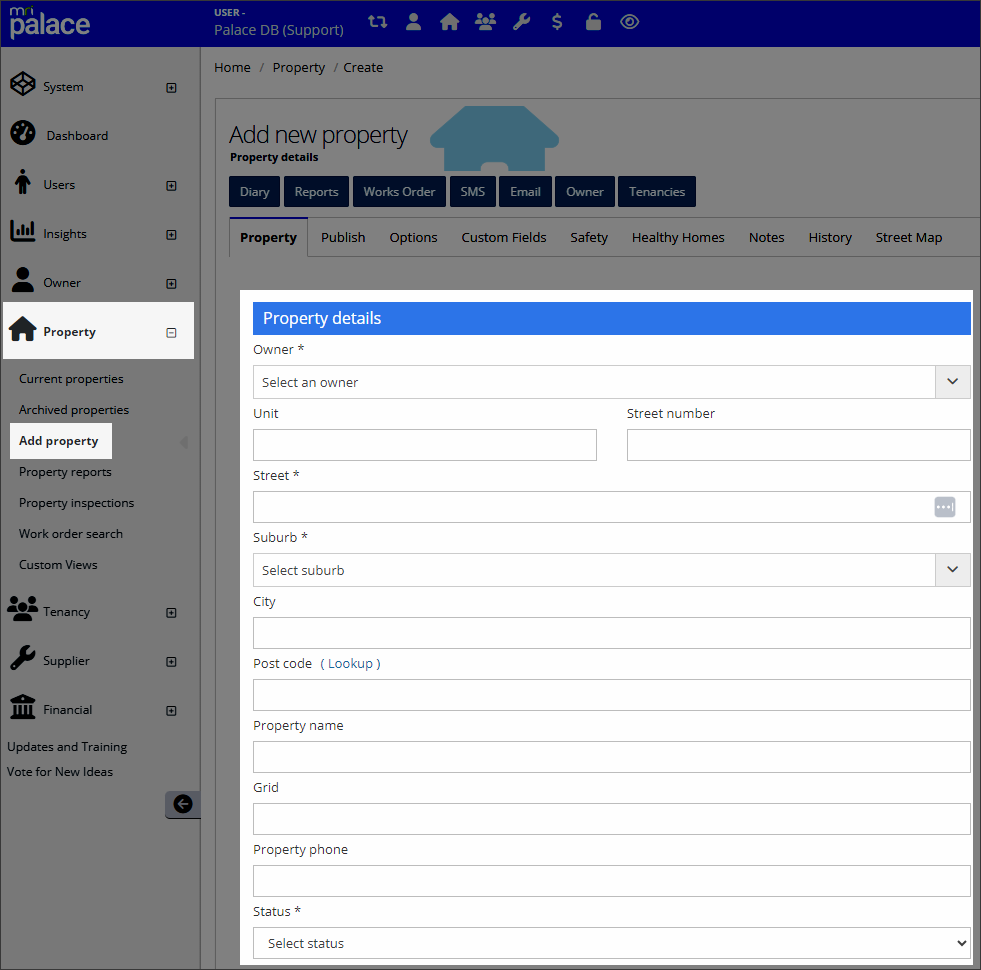Open the Custom Fields tab

pyautogui.click(x=504, y=238)
